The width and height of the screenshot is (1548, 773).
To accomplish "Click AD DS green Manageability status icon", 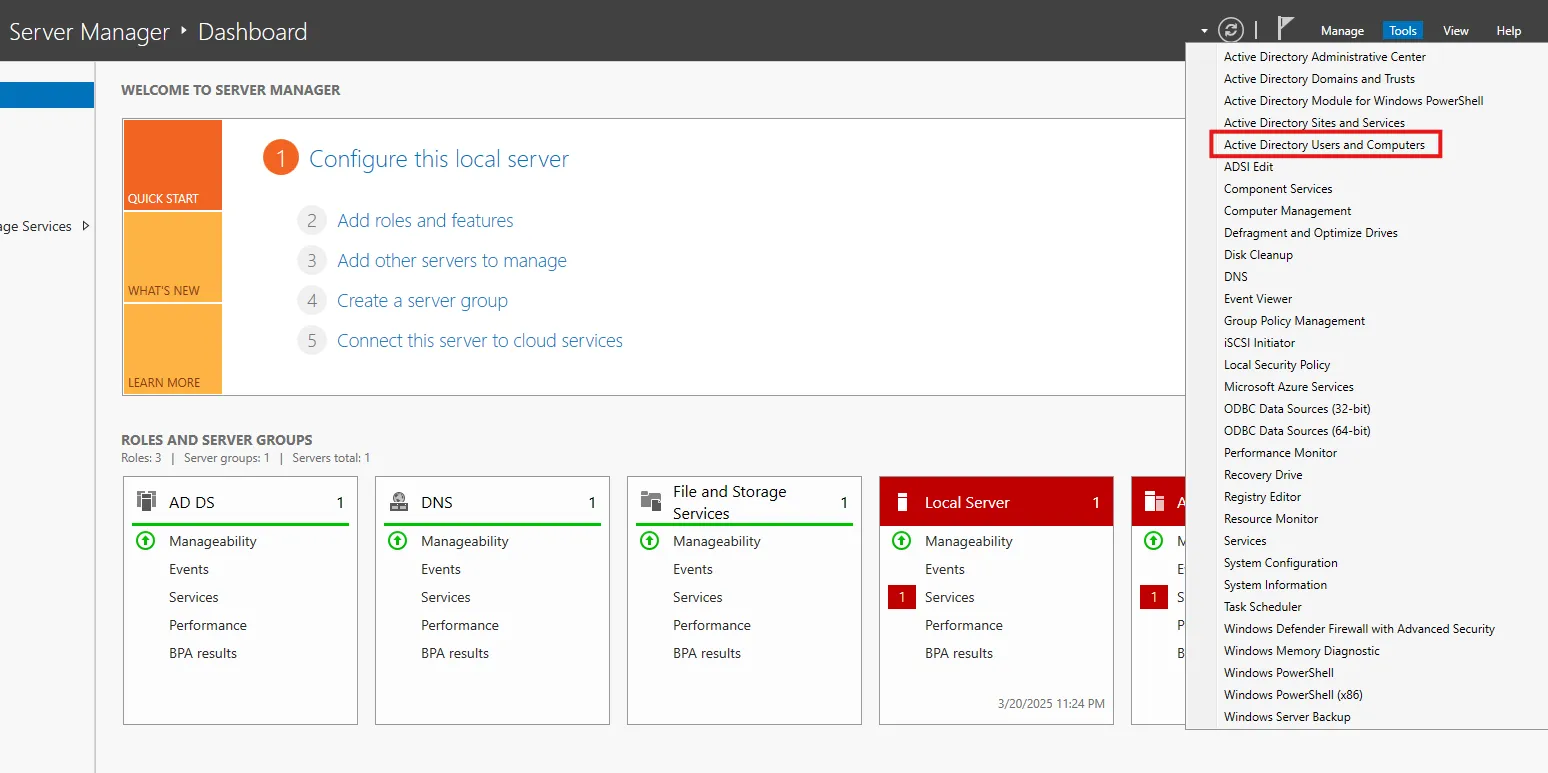I will 145,541.
